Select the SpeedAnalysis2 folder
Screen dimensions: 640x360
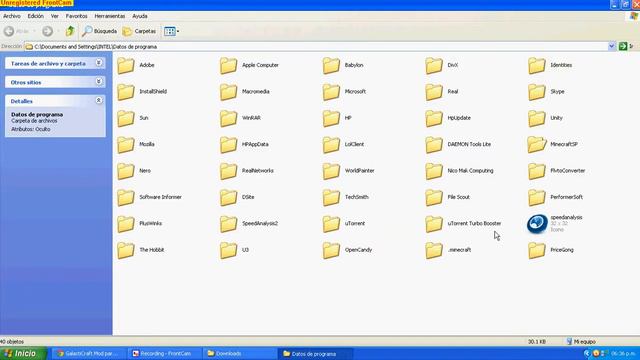249,224
